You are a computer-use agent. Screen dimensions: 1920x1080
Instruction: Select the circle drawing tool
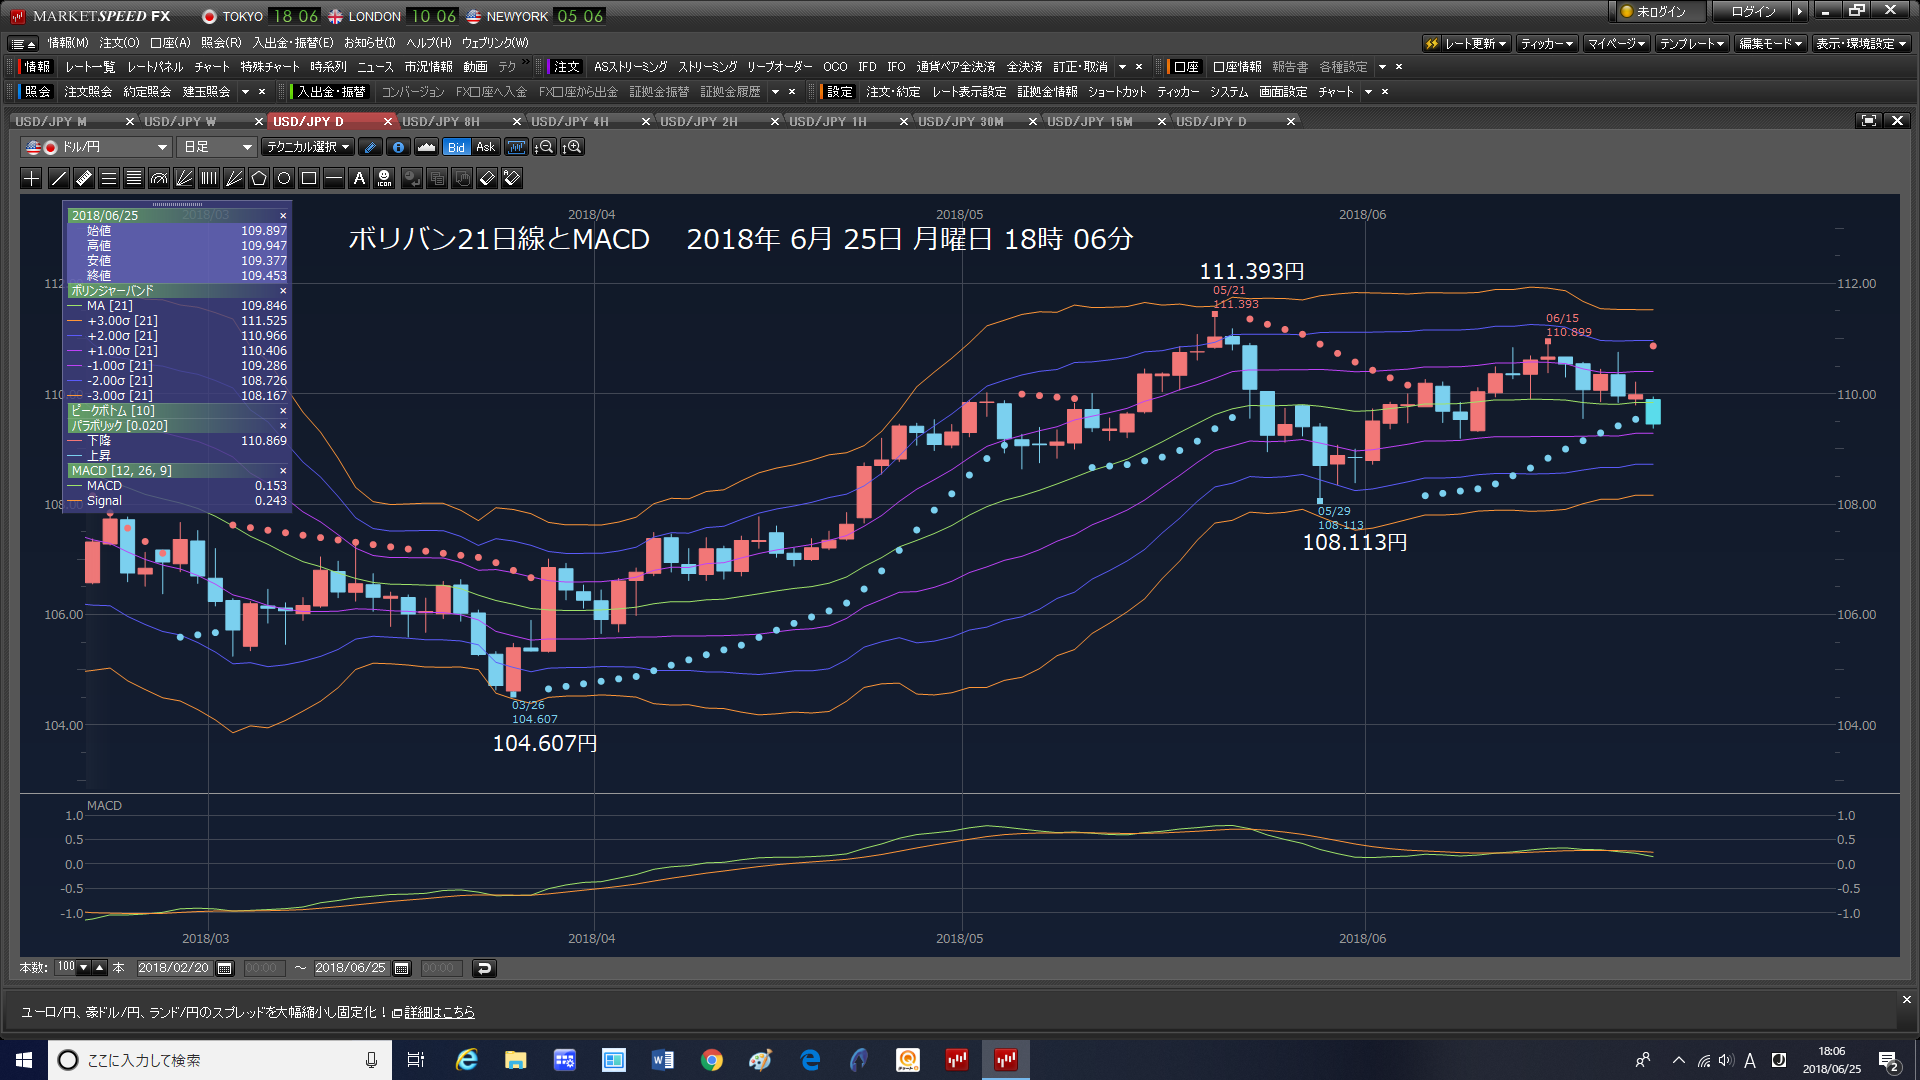(x=284, y=178)
